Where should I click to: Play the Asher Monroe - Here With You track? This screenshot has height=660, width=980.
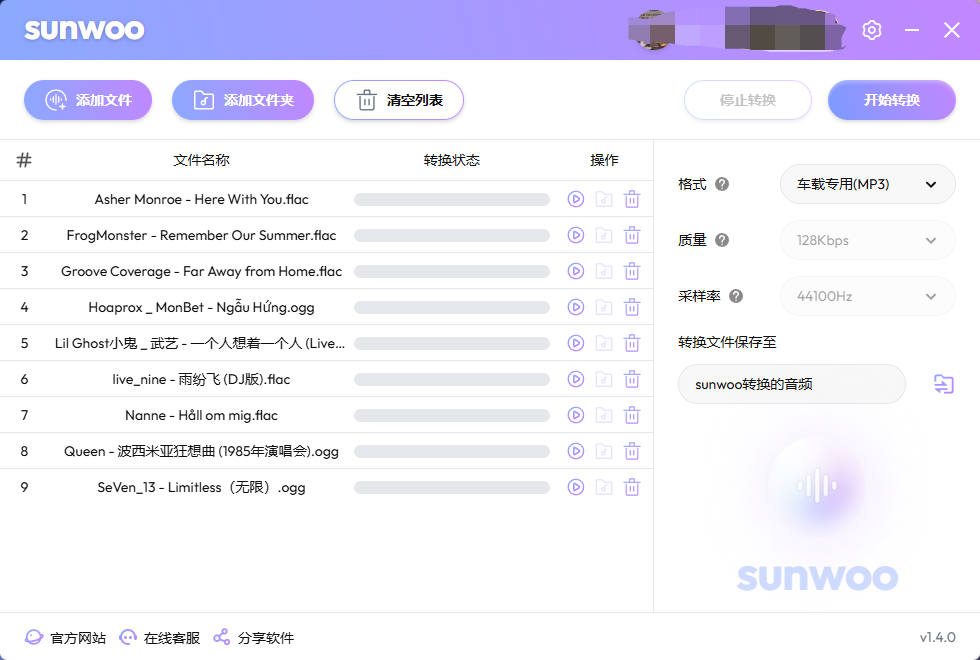(x=575, y=199)
